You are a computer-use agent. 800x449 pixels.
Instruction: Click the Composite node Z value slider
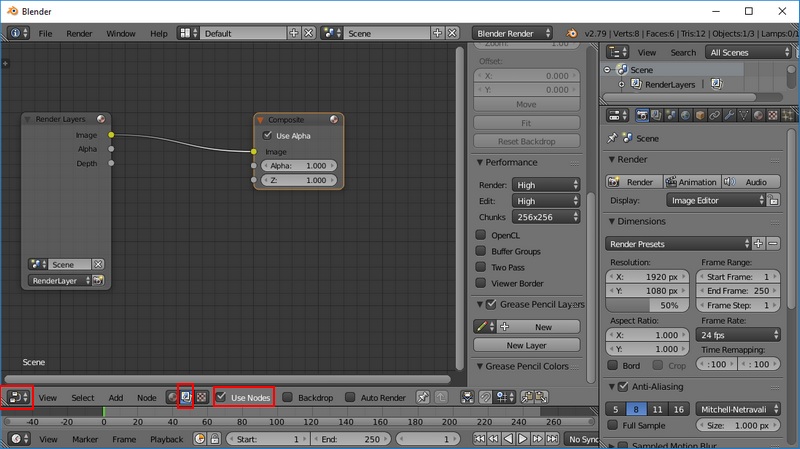298,180
